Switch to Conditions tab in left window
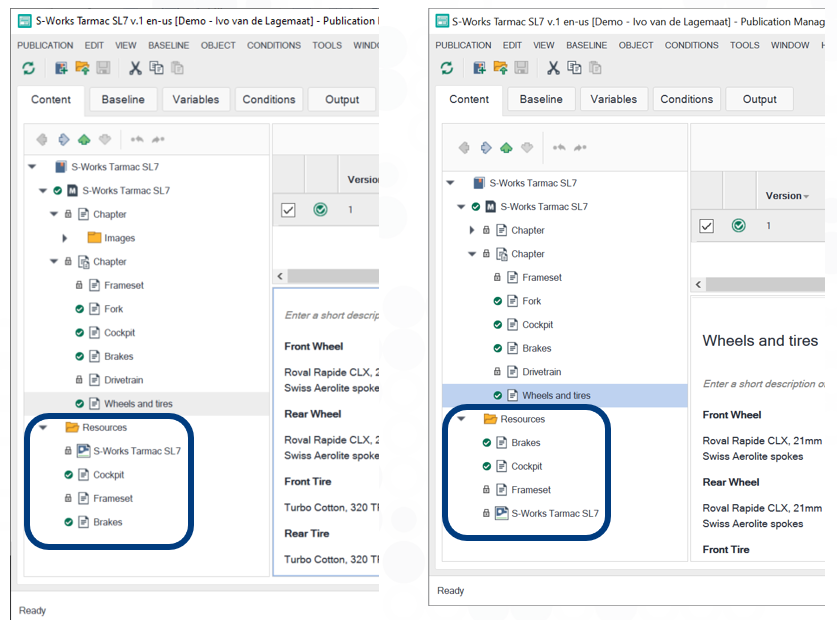Viewport: 837px width, 620px height. [x=269, y=99]
